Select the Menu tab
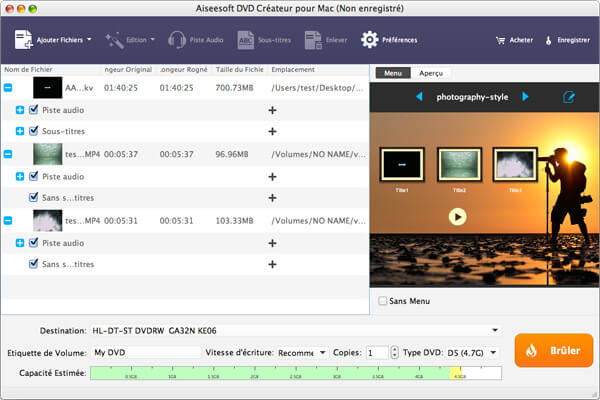 click(393, 73)
